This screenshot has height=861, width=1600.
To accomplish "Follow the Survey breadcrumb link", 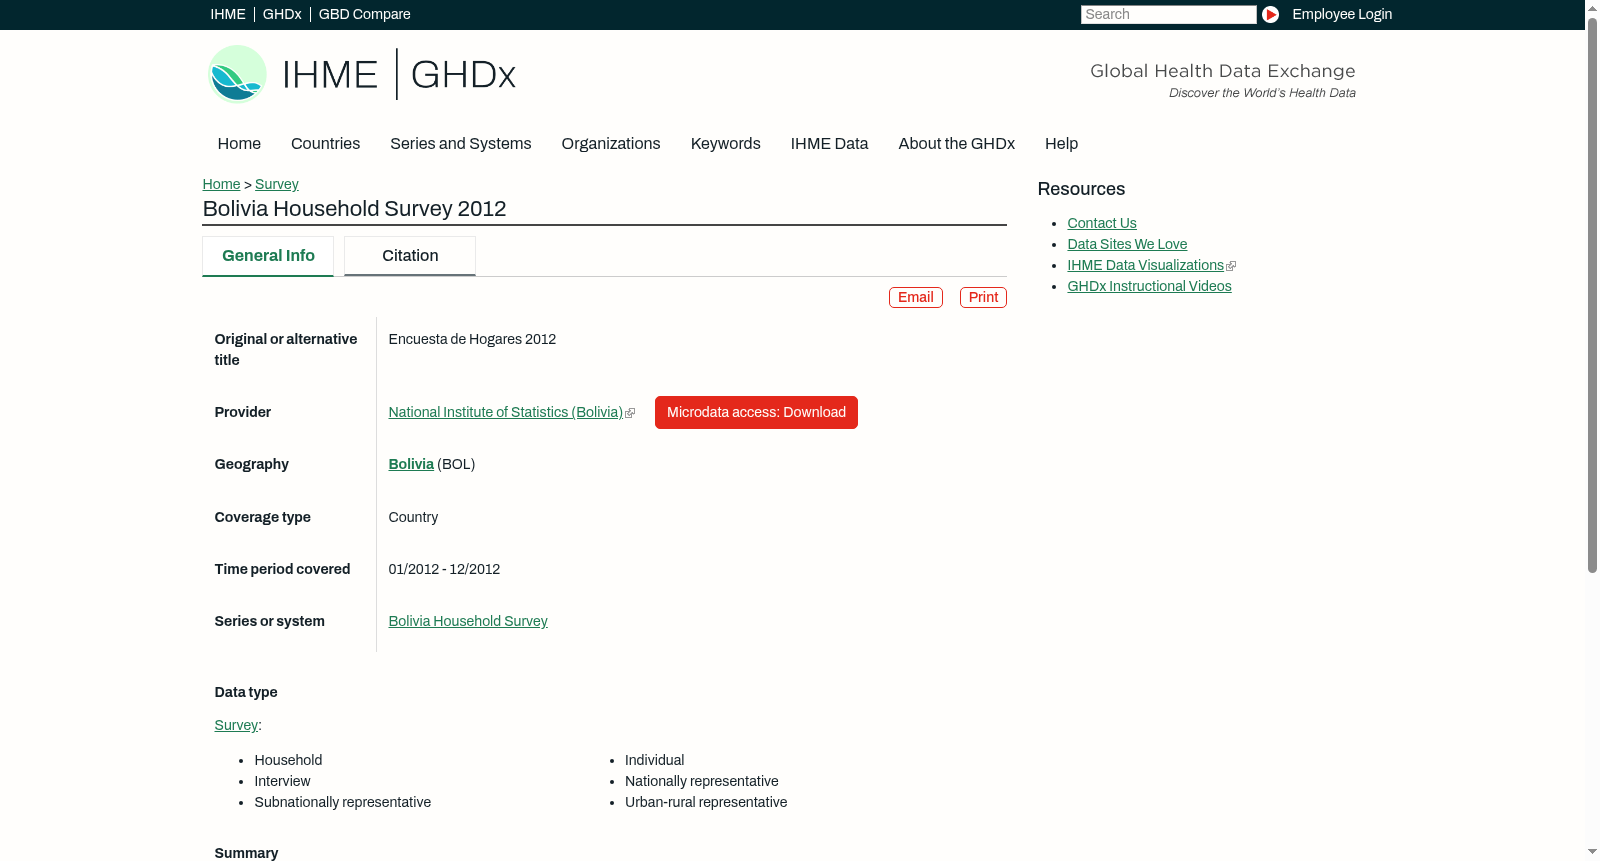I will coord(277,184).
